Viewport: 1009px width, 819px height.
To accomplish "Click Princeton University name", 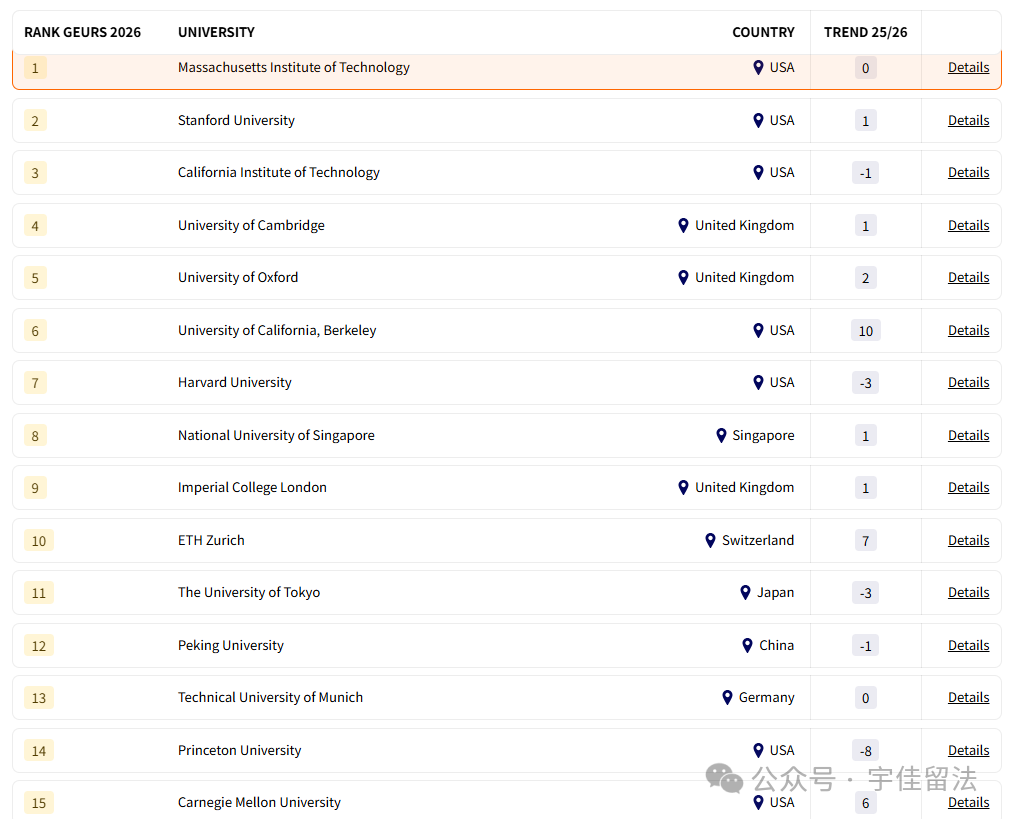I will 239,750.
